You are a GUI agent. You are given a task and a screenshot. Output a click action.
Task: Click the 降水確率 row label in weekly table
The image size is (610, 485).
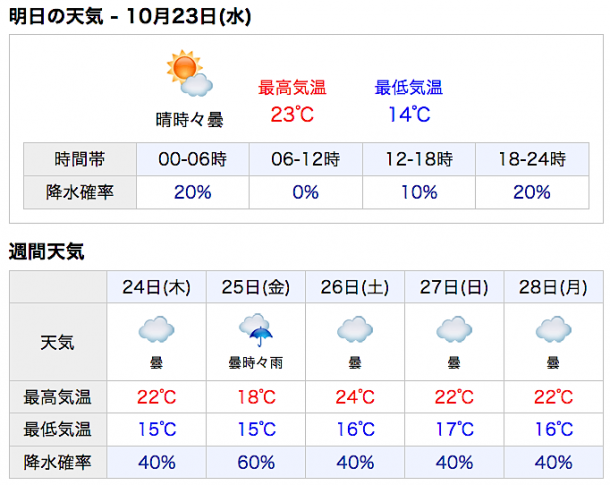tap(57, 462)
